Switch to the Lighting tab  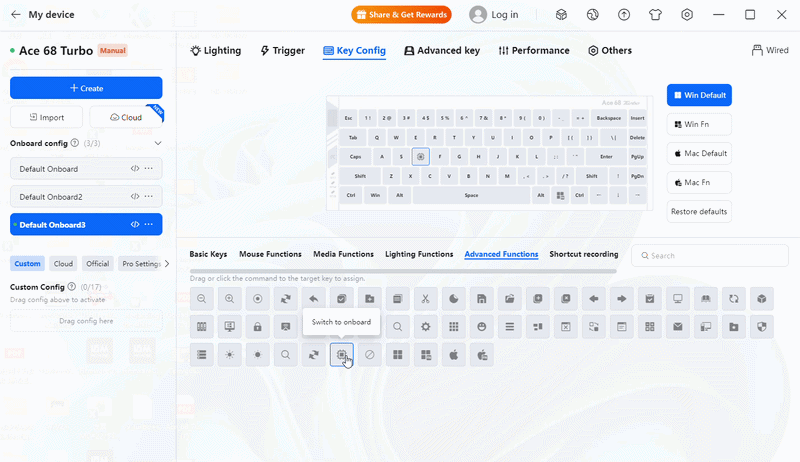coord(215,50)
